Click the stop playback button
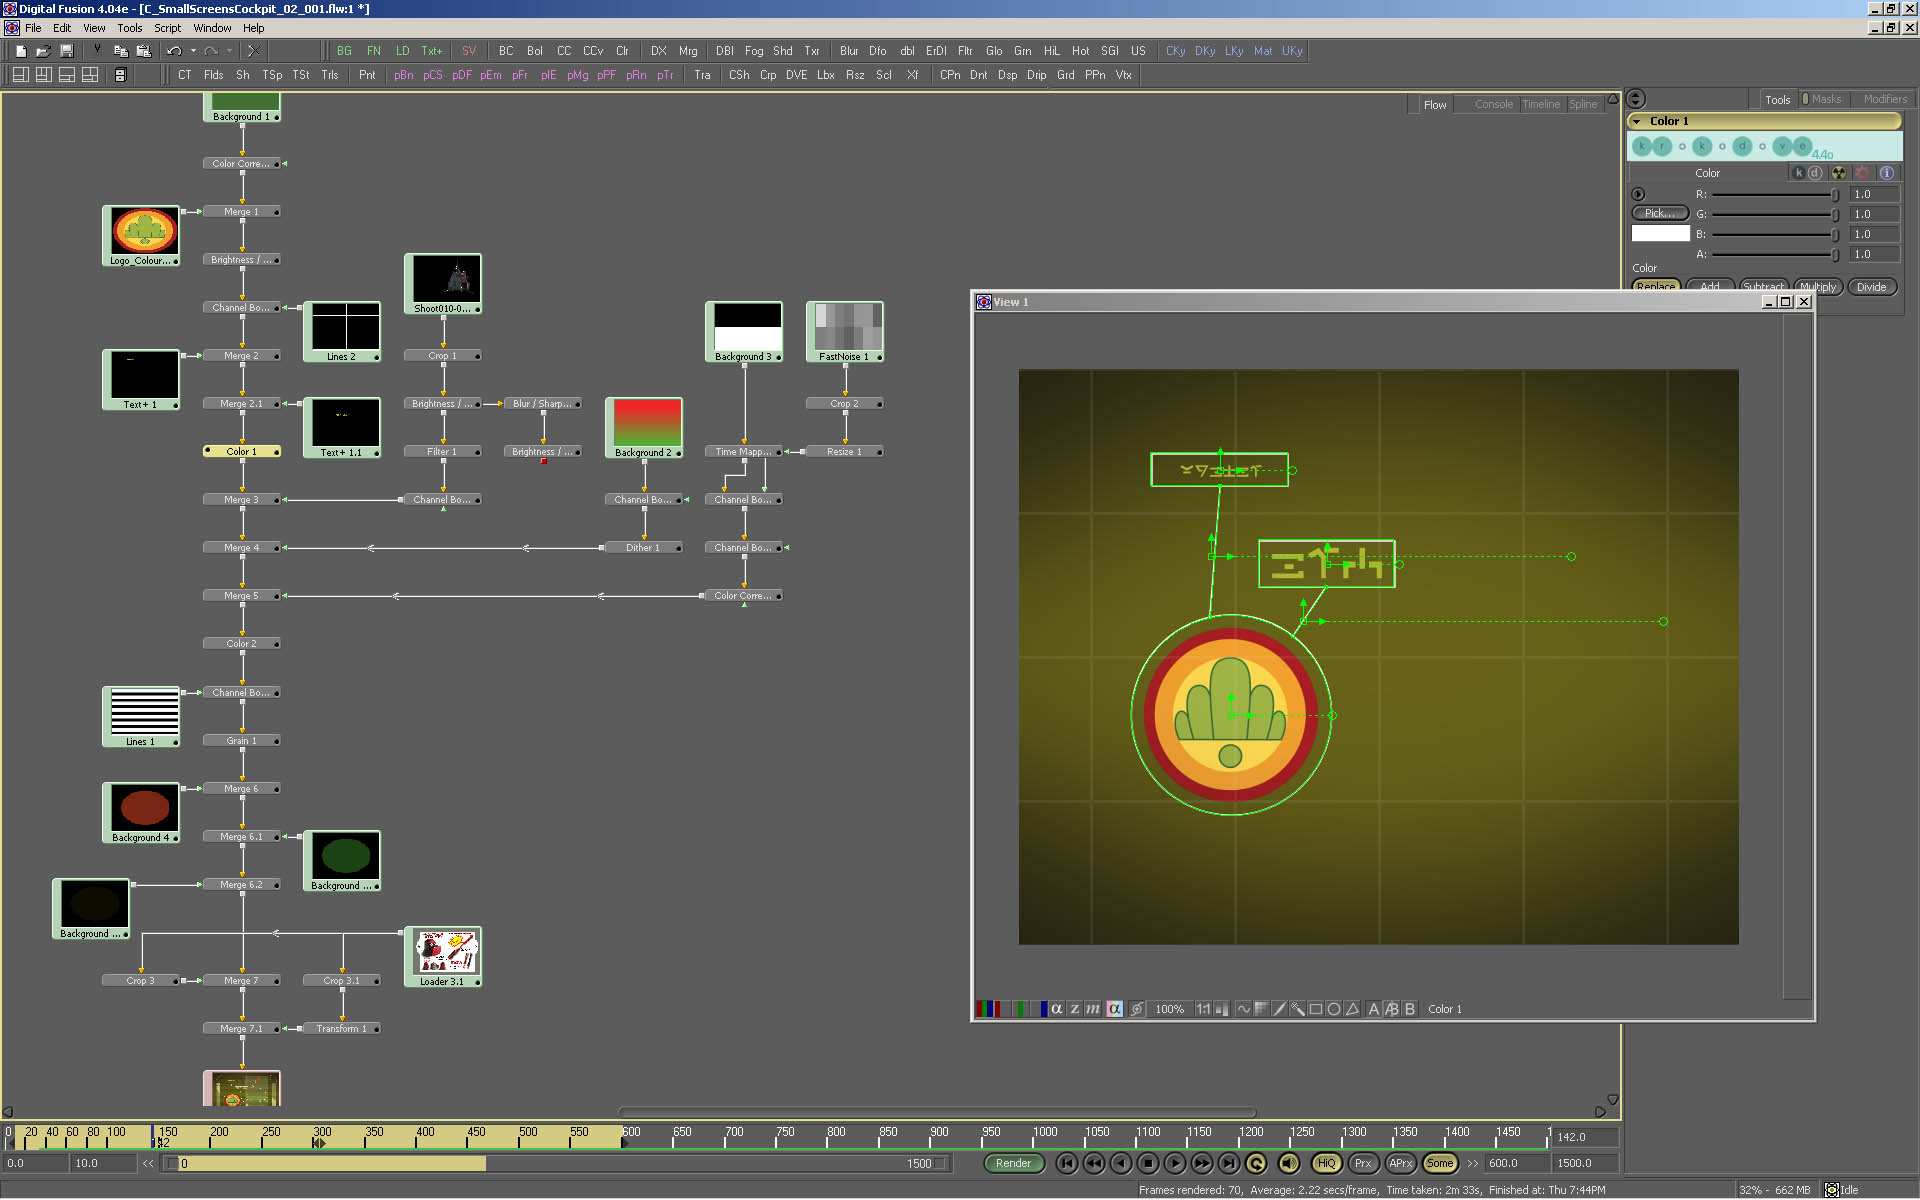This screenshot has height=1200, width=1920. point(1148,1163)
